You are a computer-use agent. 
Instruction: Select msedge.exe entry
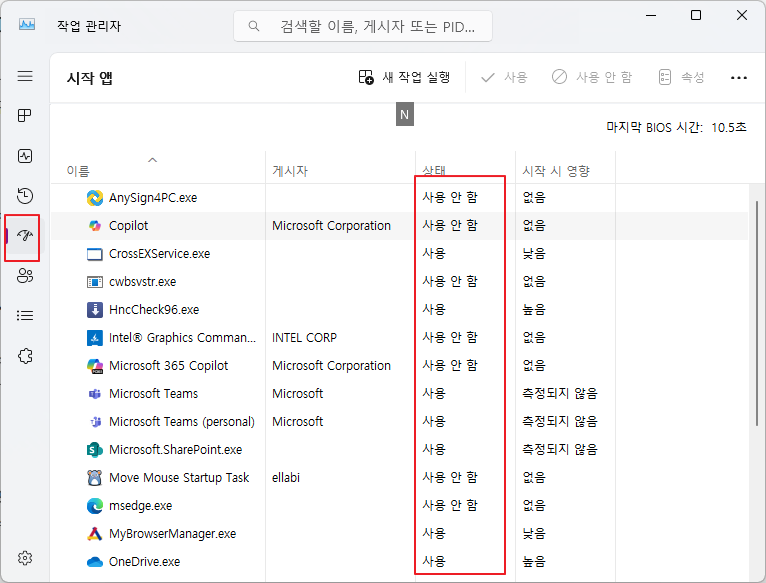[x=140, y=506]
